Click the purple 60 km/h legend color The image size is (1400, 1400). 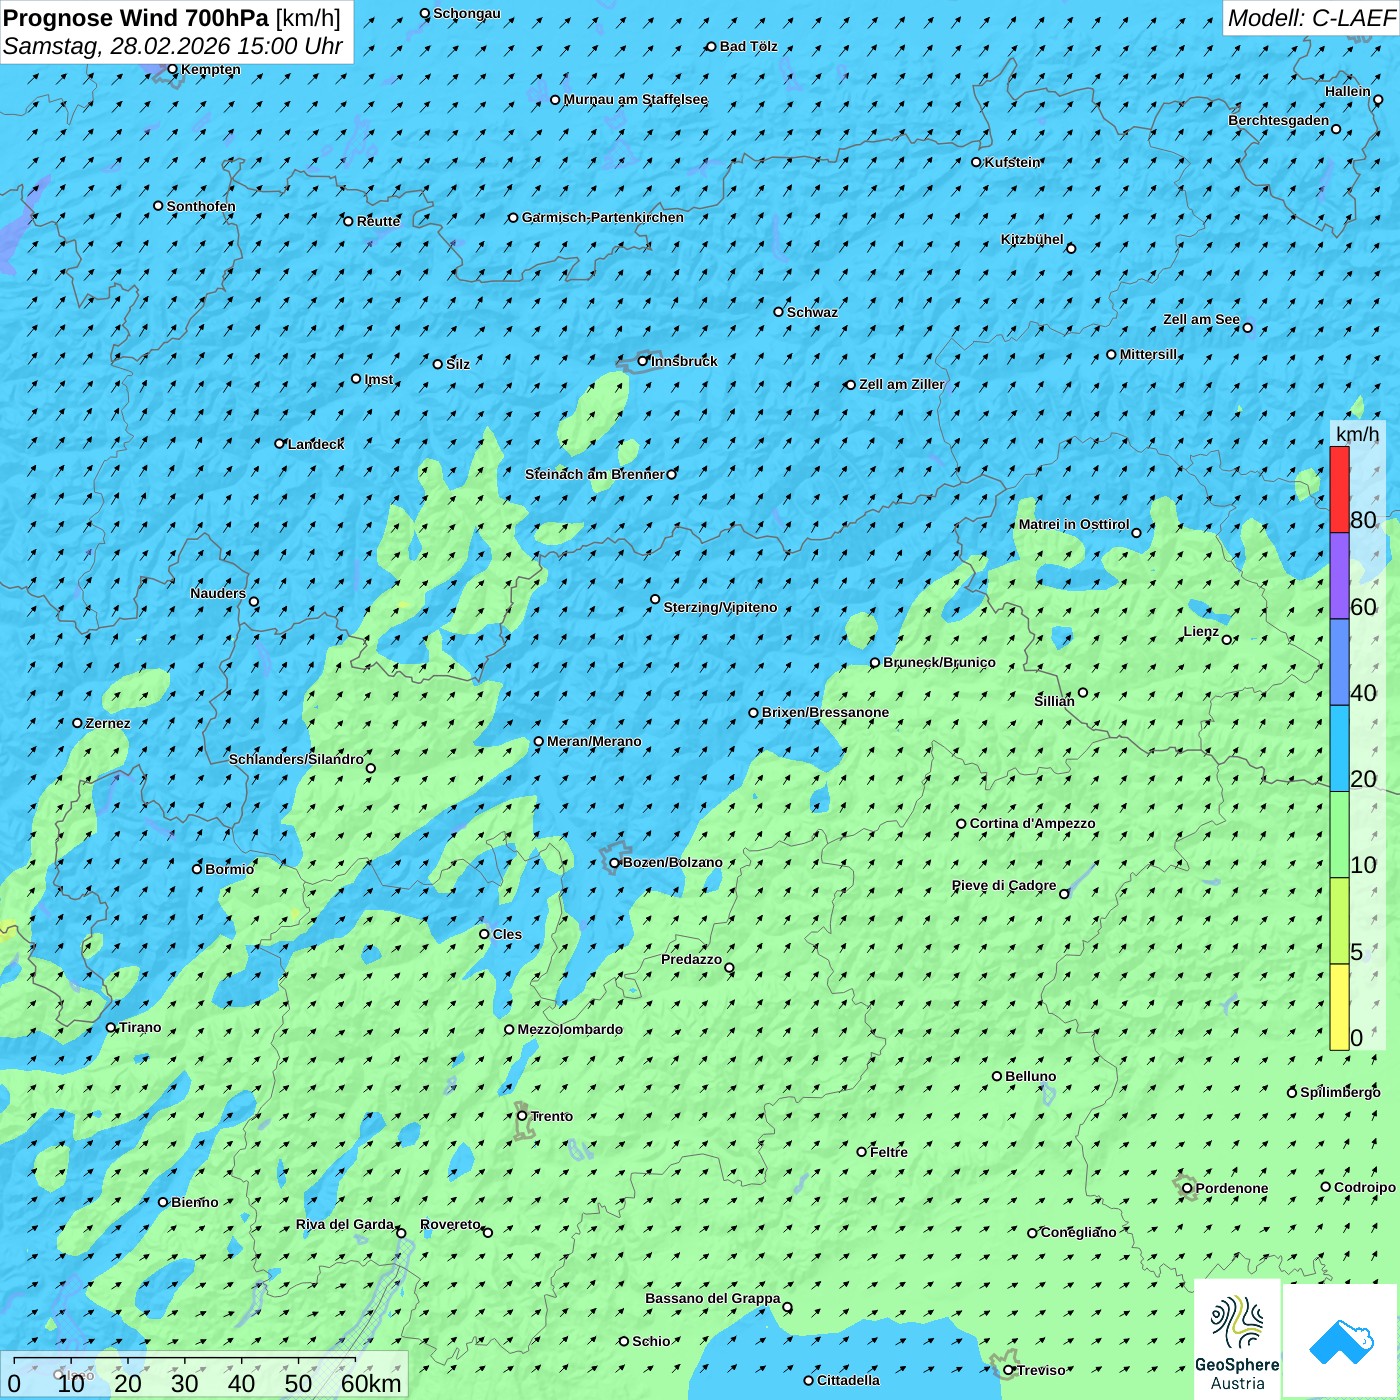tap(1339, 576)
